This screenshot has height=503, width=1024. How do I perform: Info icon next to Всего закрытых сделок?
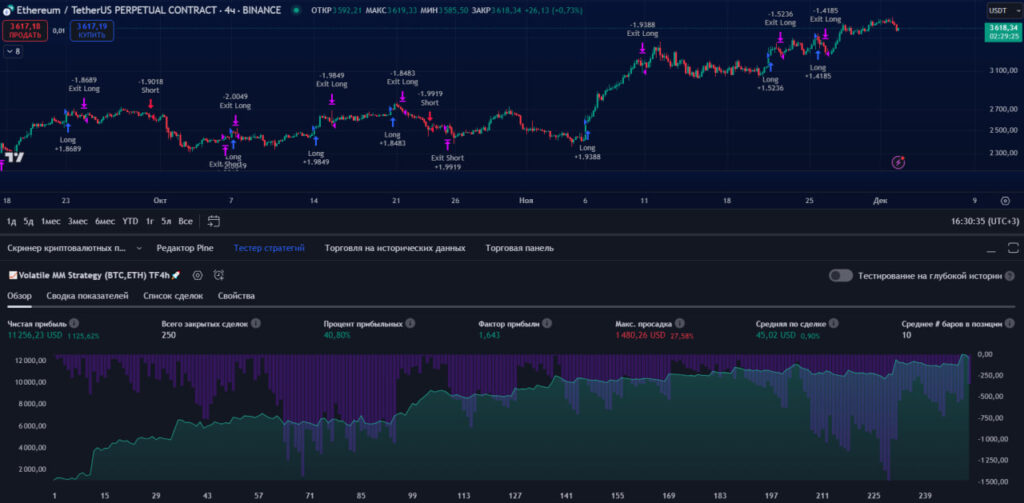[x=255, y=323]
